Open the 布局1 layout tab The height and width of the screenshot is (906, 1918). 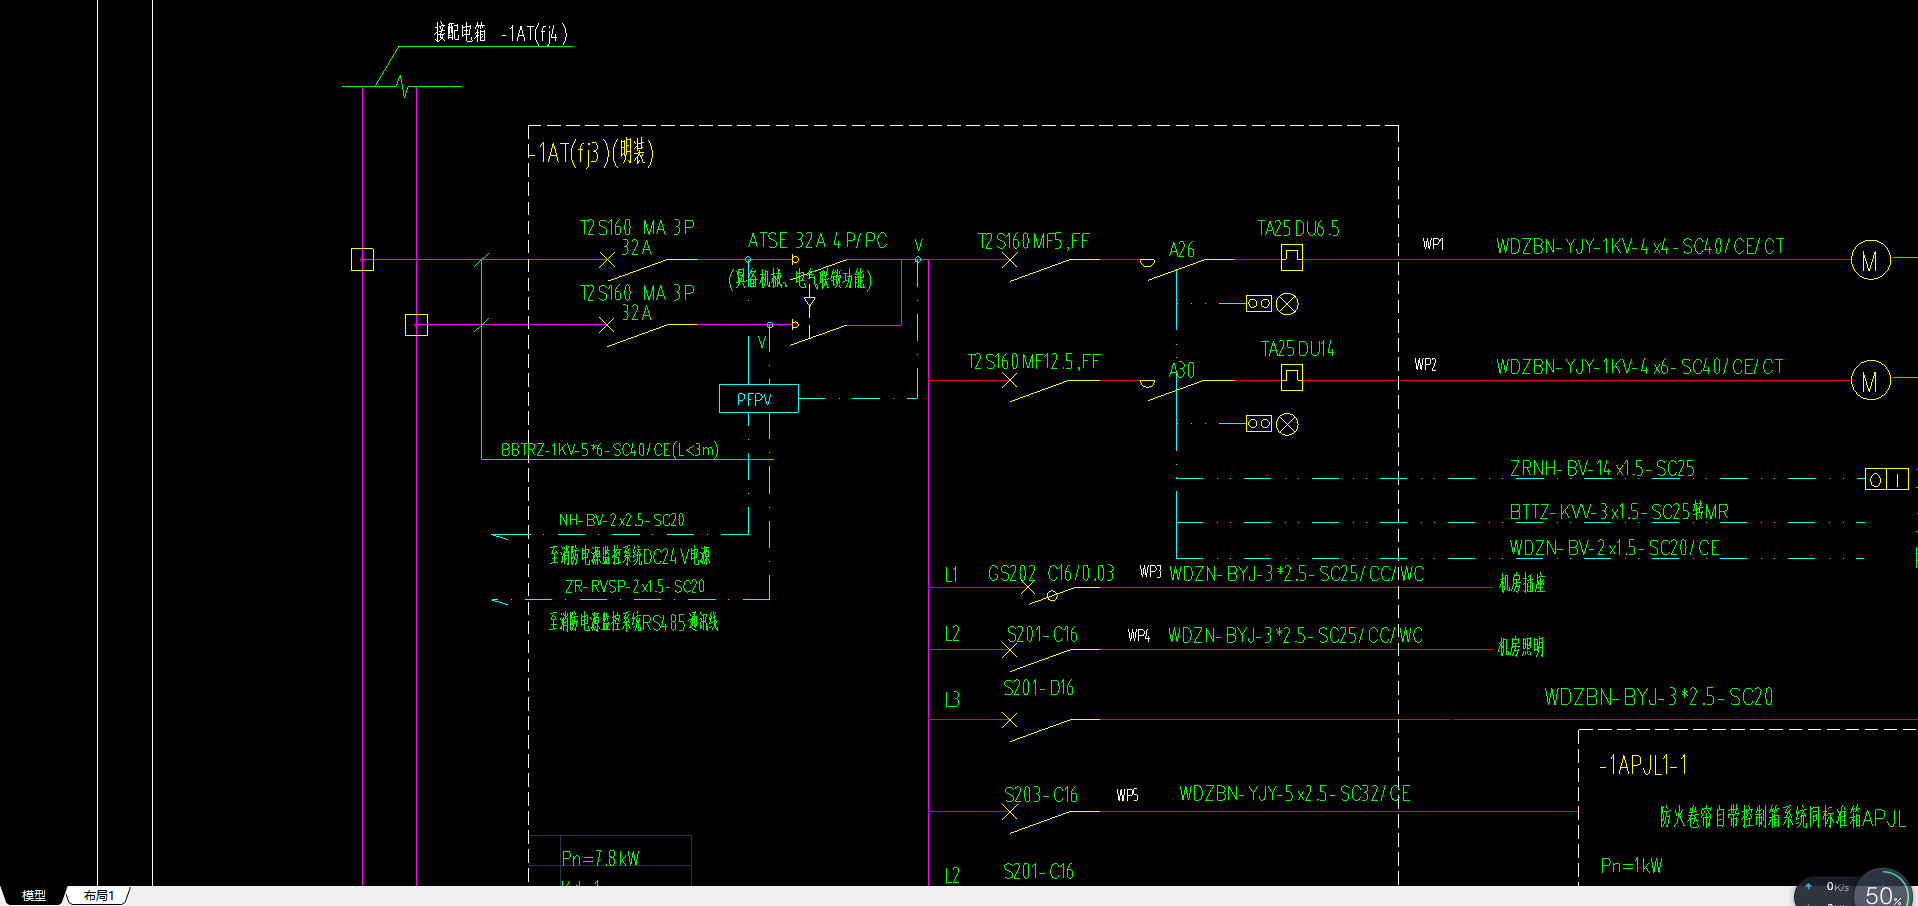(99, 896)
